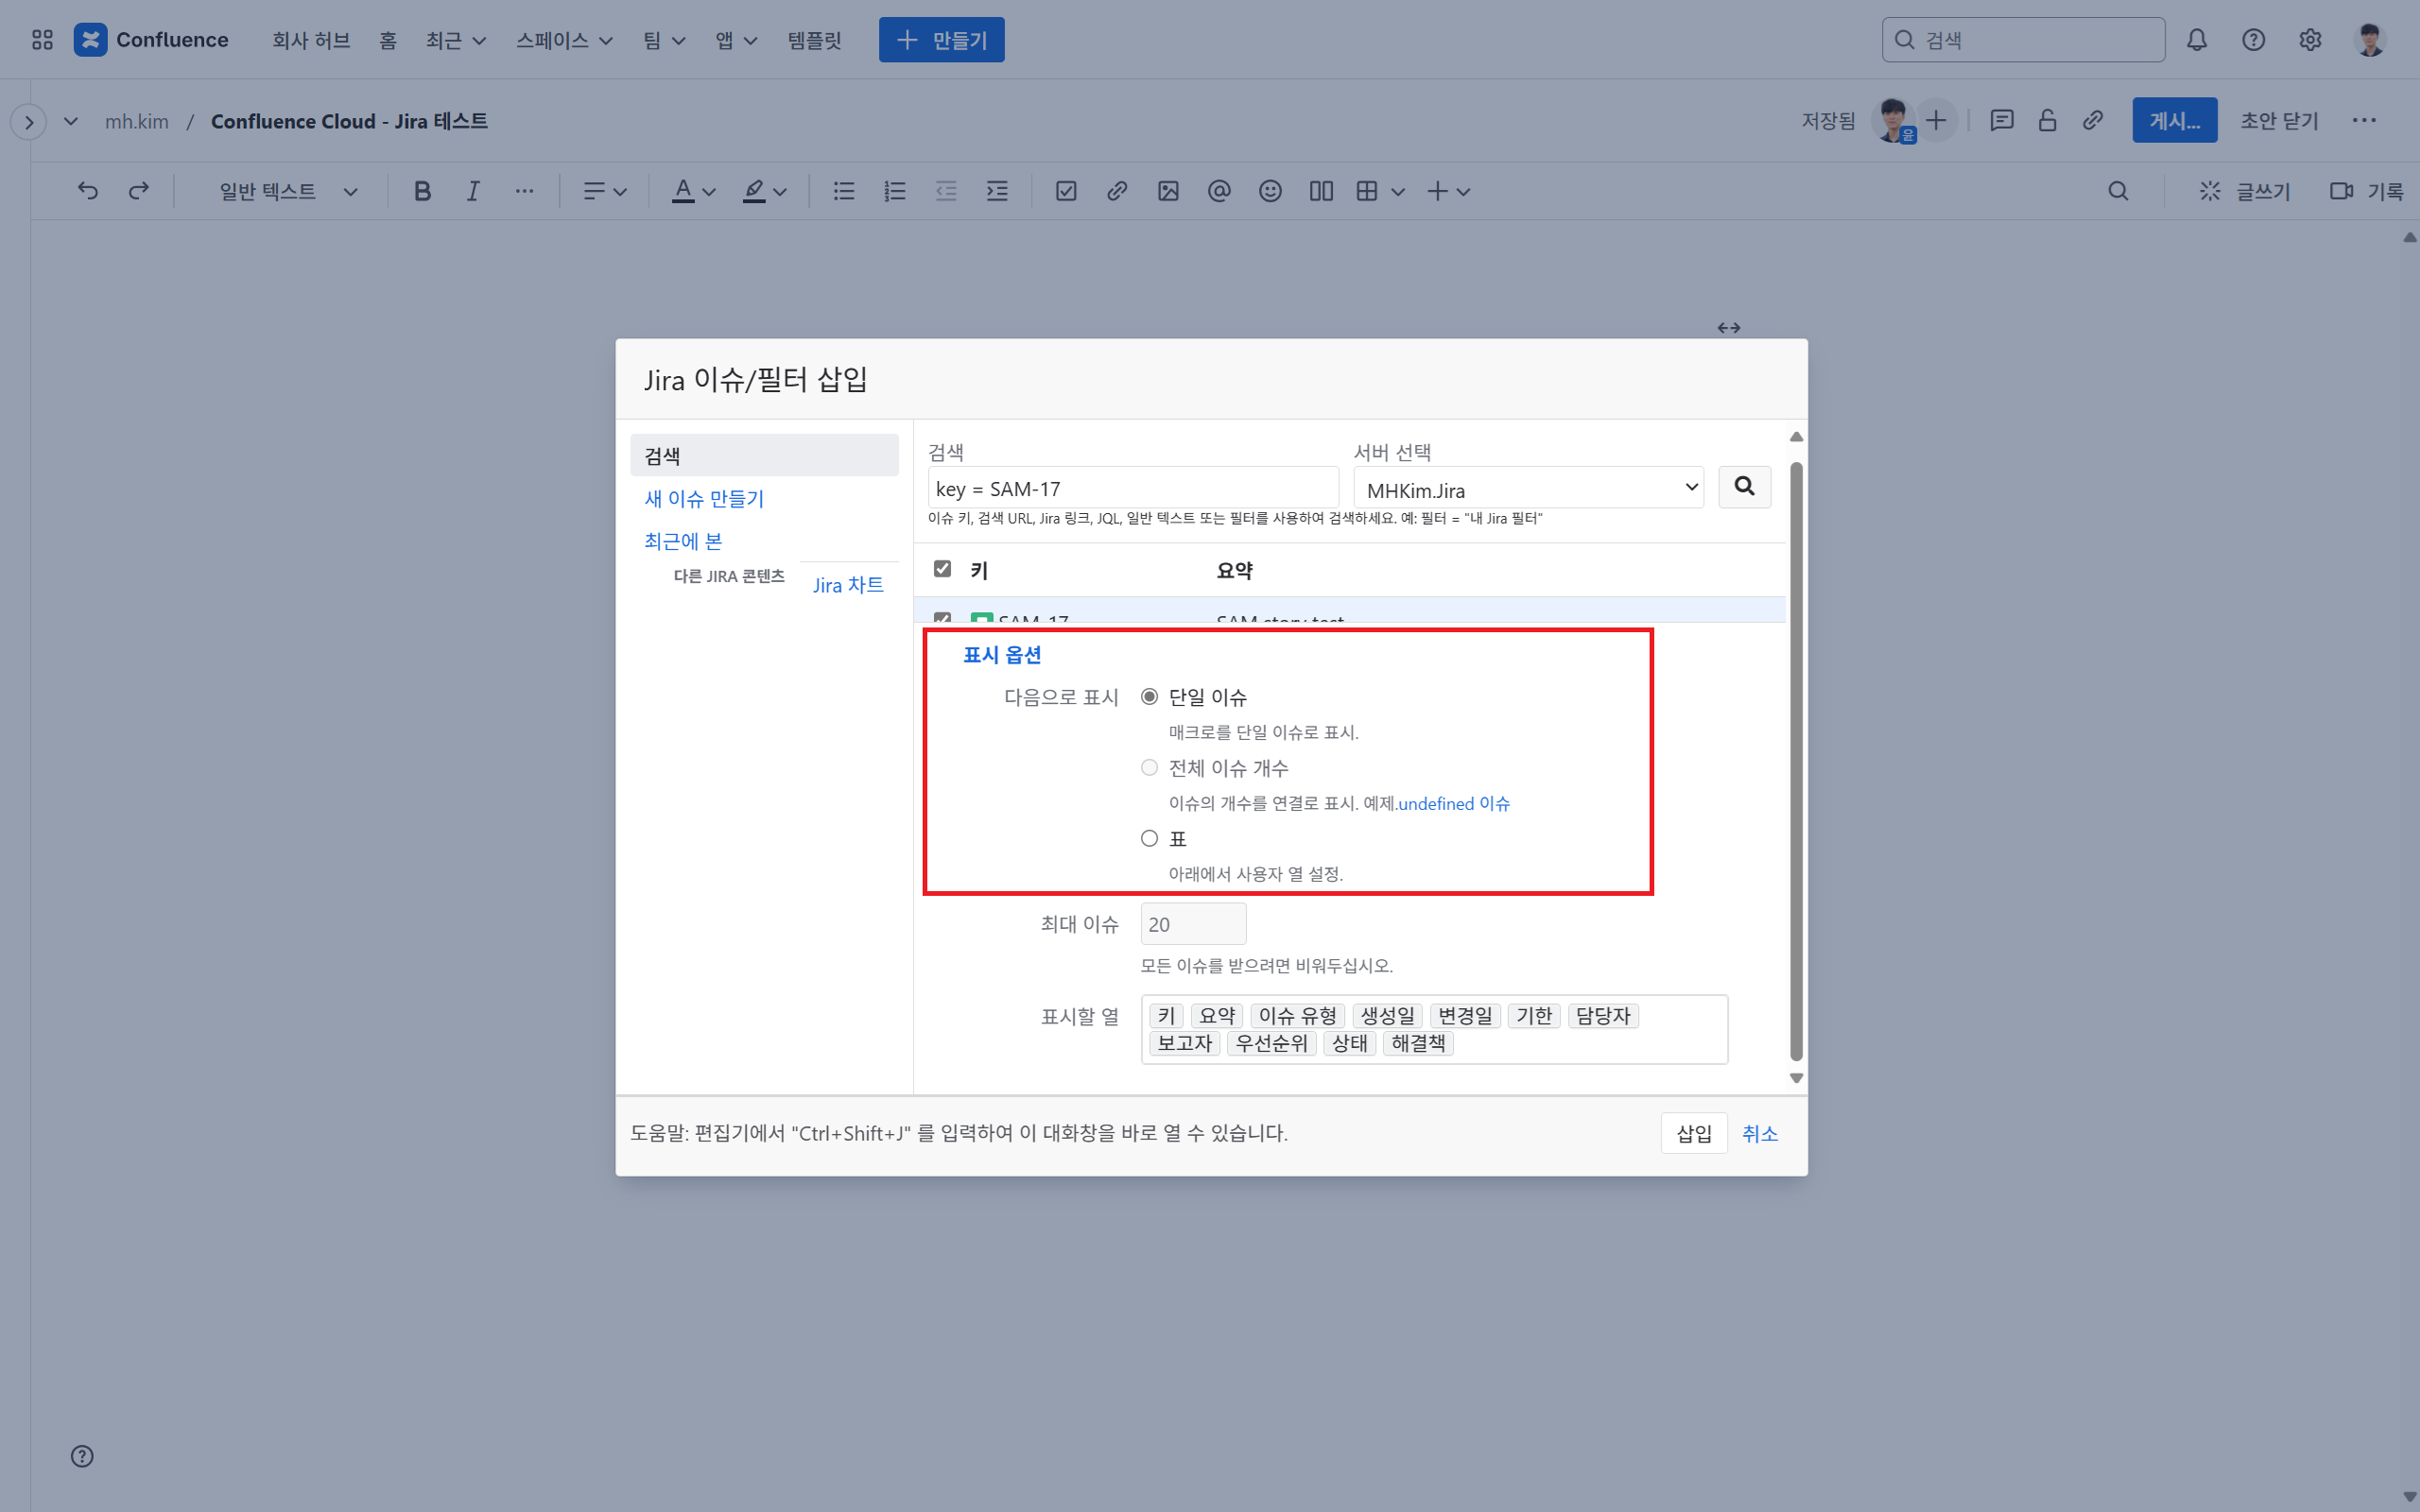Open the undefined 이슈 example link
Screen dimensions: 2420x1512
tap(1453, 804)
